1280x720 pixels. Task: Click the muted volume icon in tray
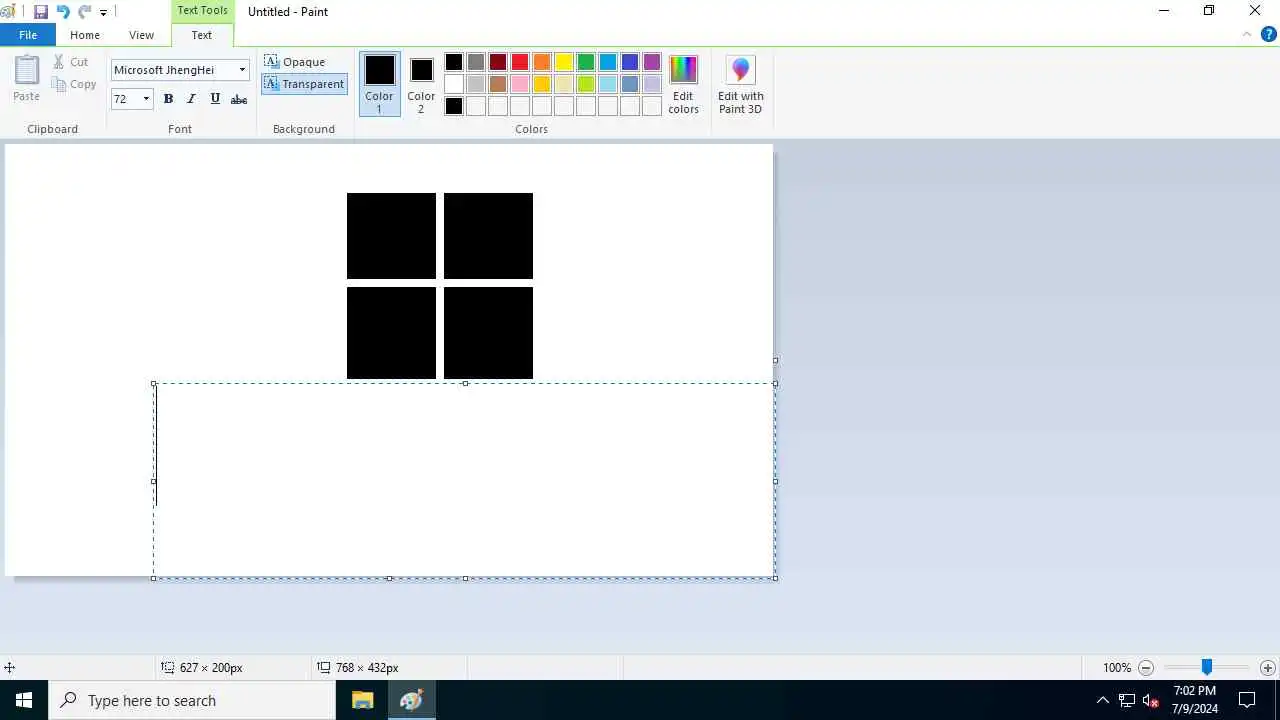point(1150,700)
